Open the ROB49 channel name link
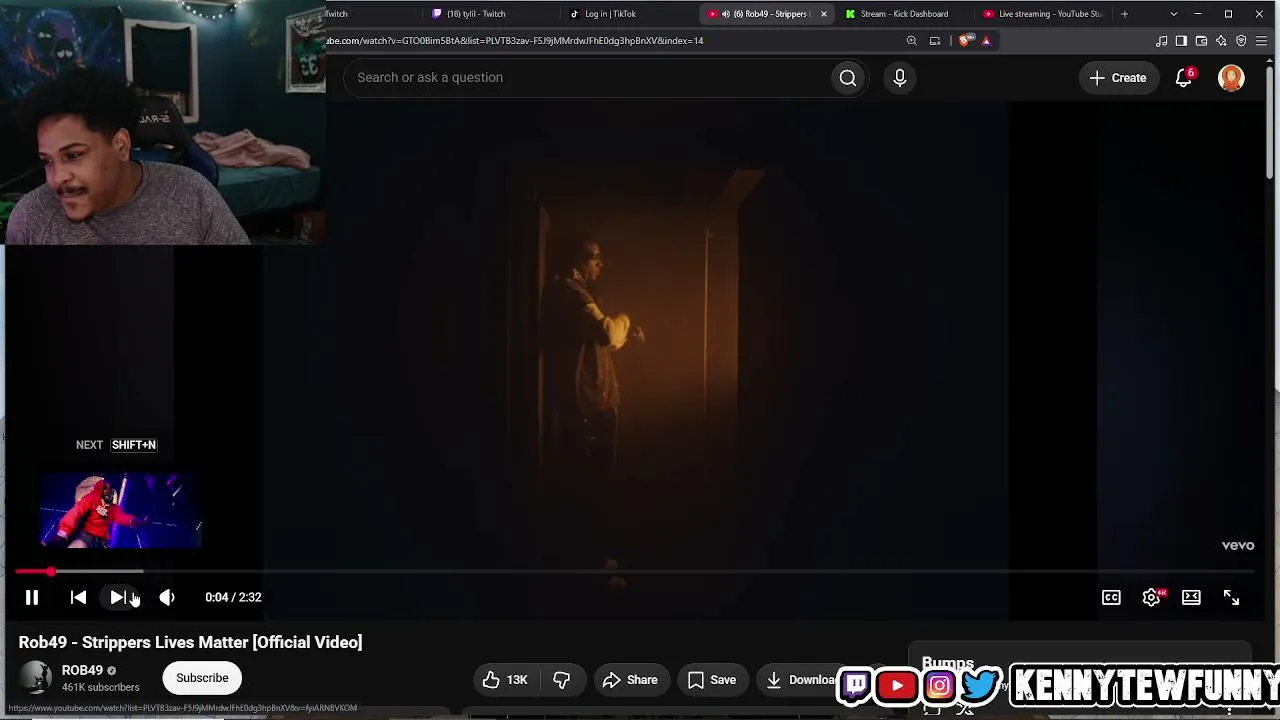This screenshot has width=1280, height=720. pos(82,670)
